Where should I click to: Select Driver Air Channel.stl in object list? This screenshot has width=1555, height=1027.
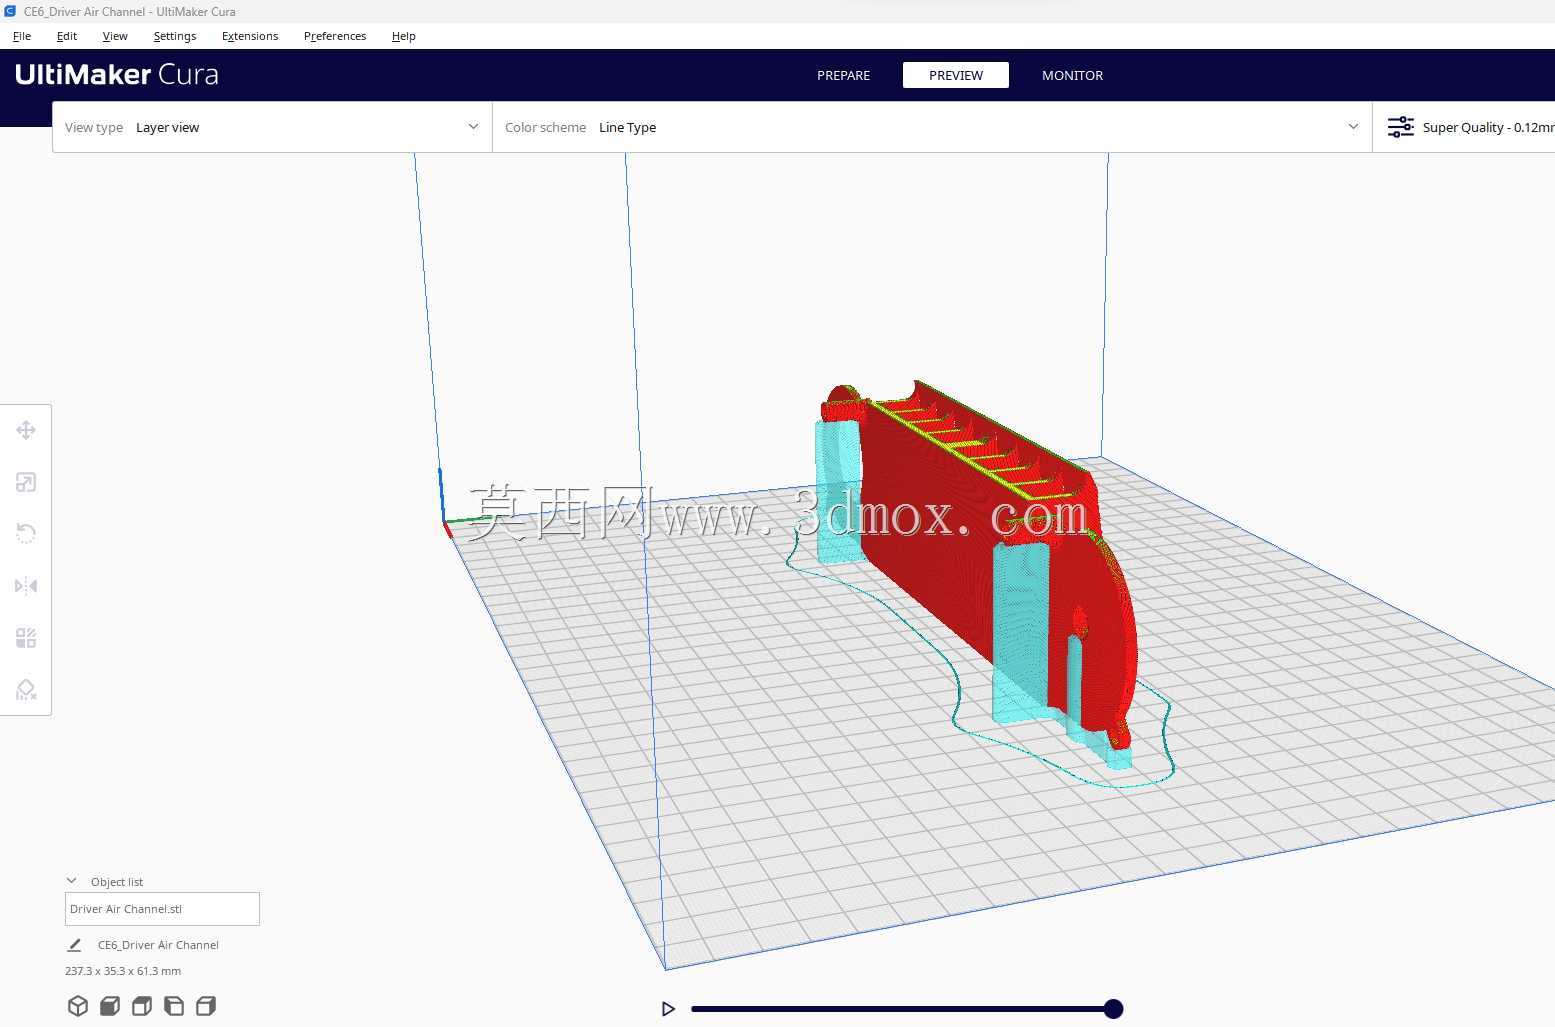coord(162,909)
